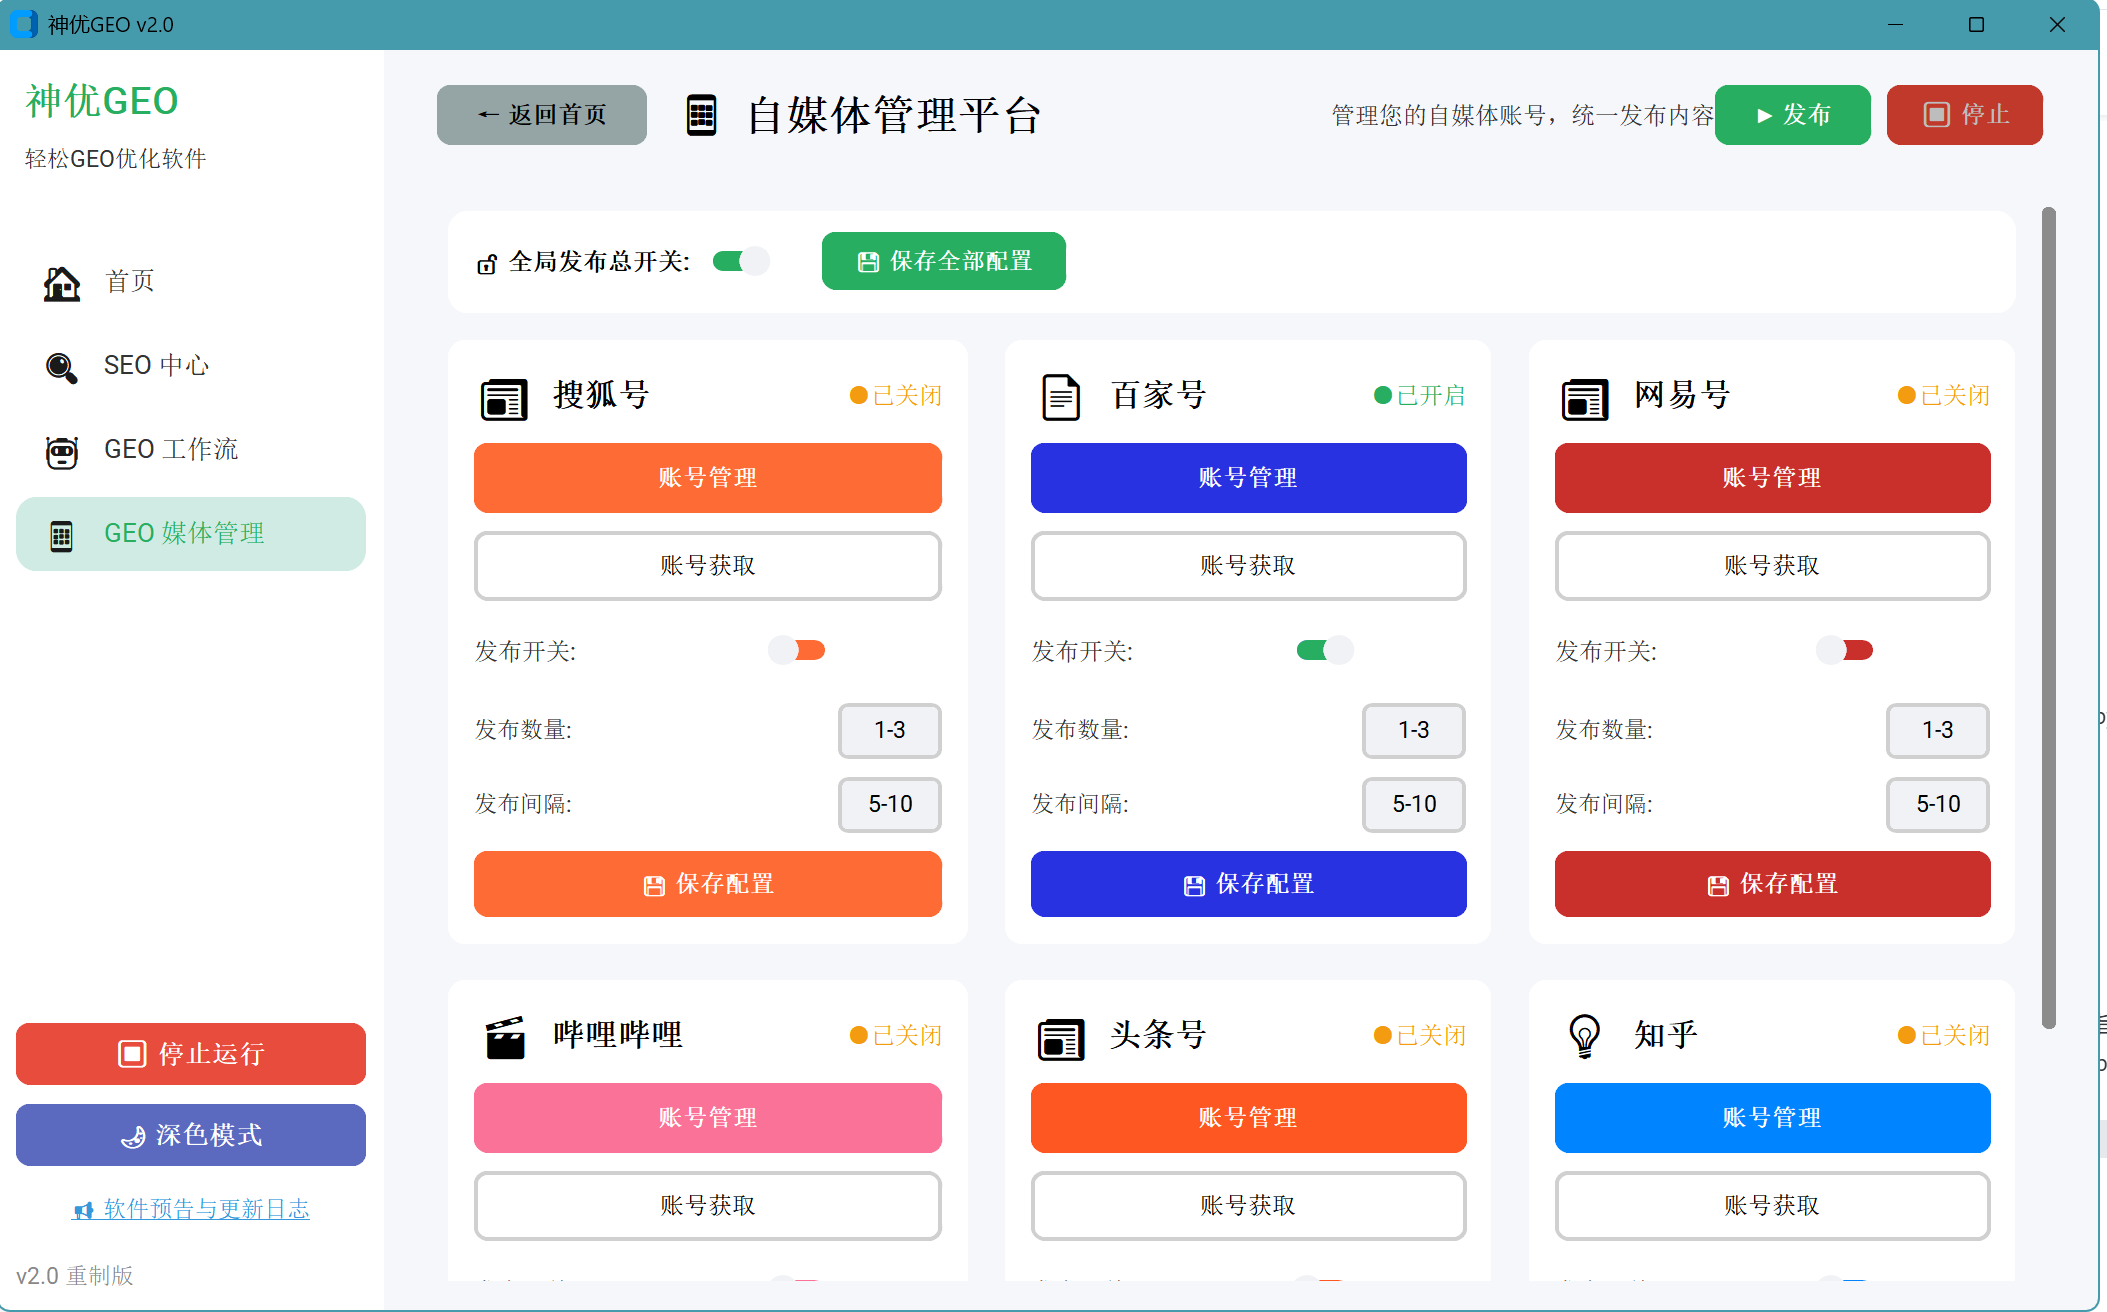Click 百家号 发布间隔 field showing 5-10

point(1414,805)
